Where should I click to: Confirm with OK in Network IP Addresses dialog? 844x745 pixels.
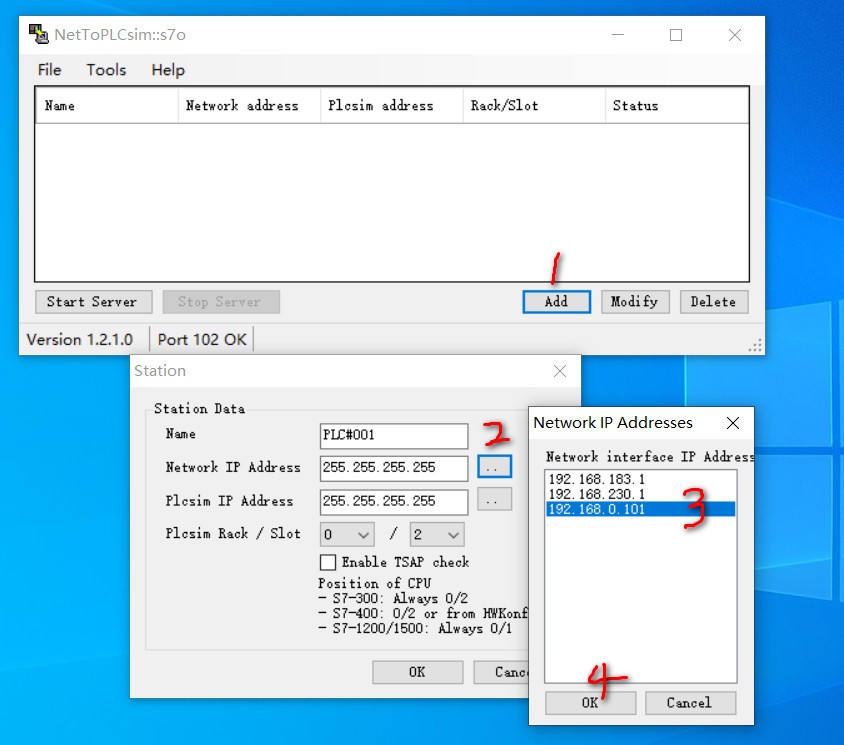590,702
